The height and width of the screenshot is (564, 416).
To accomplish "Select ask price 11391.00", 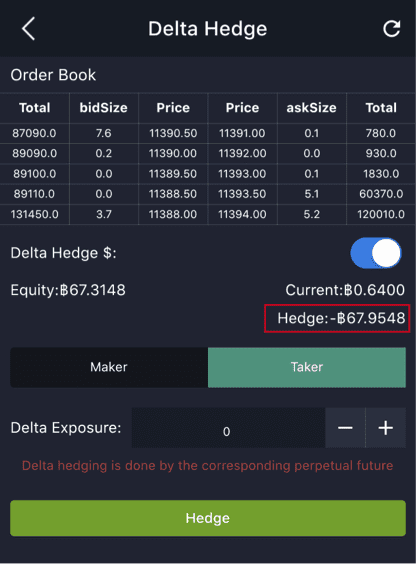I will [x=242, y=133].
